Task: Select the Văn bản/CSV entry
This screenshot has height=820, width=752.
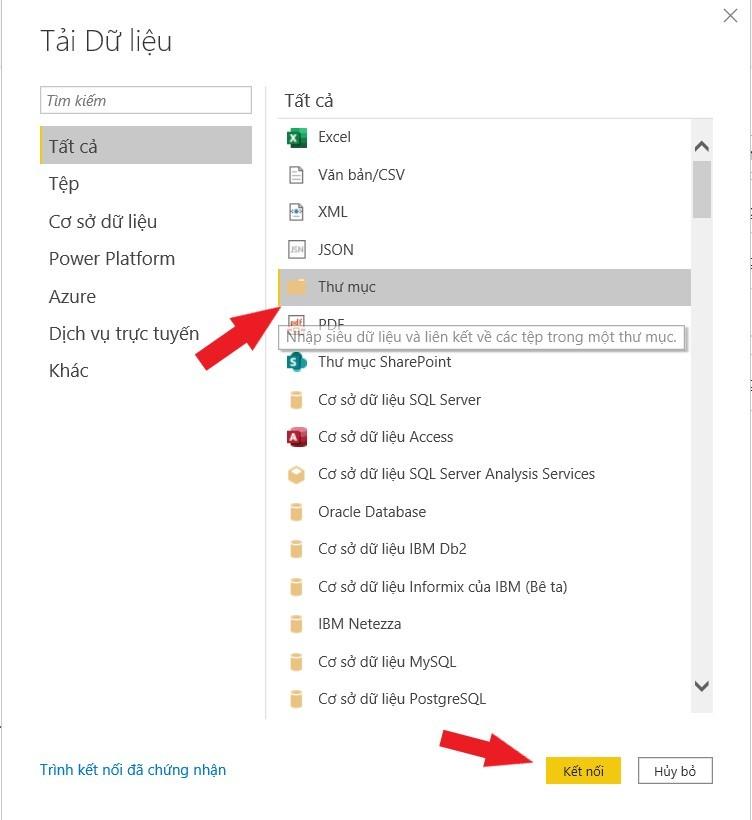Action: pyautogui.click(x=484, y=175)
